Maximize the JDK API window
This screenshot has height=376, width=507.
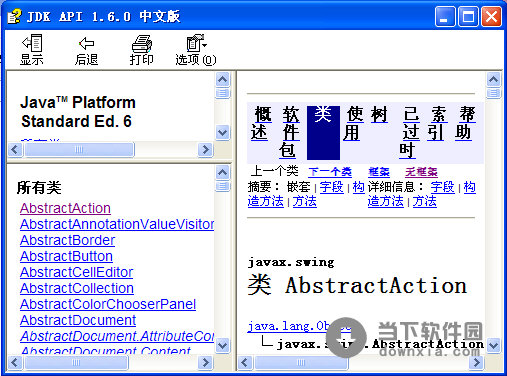click(468, 16)
